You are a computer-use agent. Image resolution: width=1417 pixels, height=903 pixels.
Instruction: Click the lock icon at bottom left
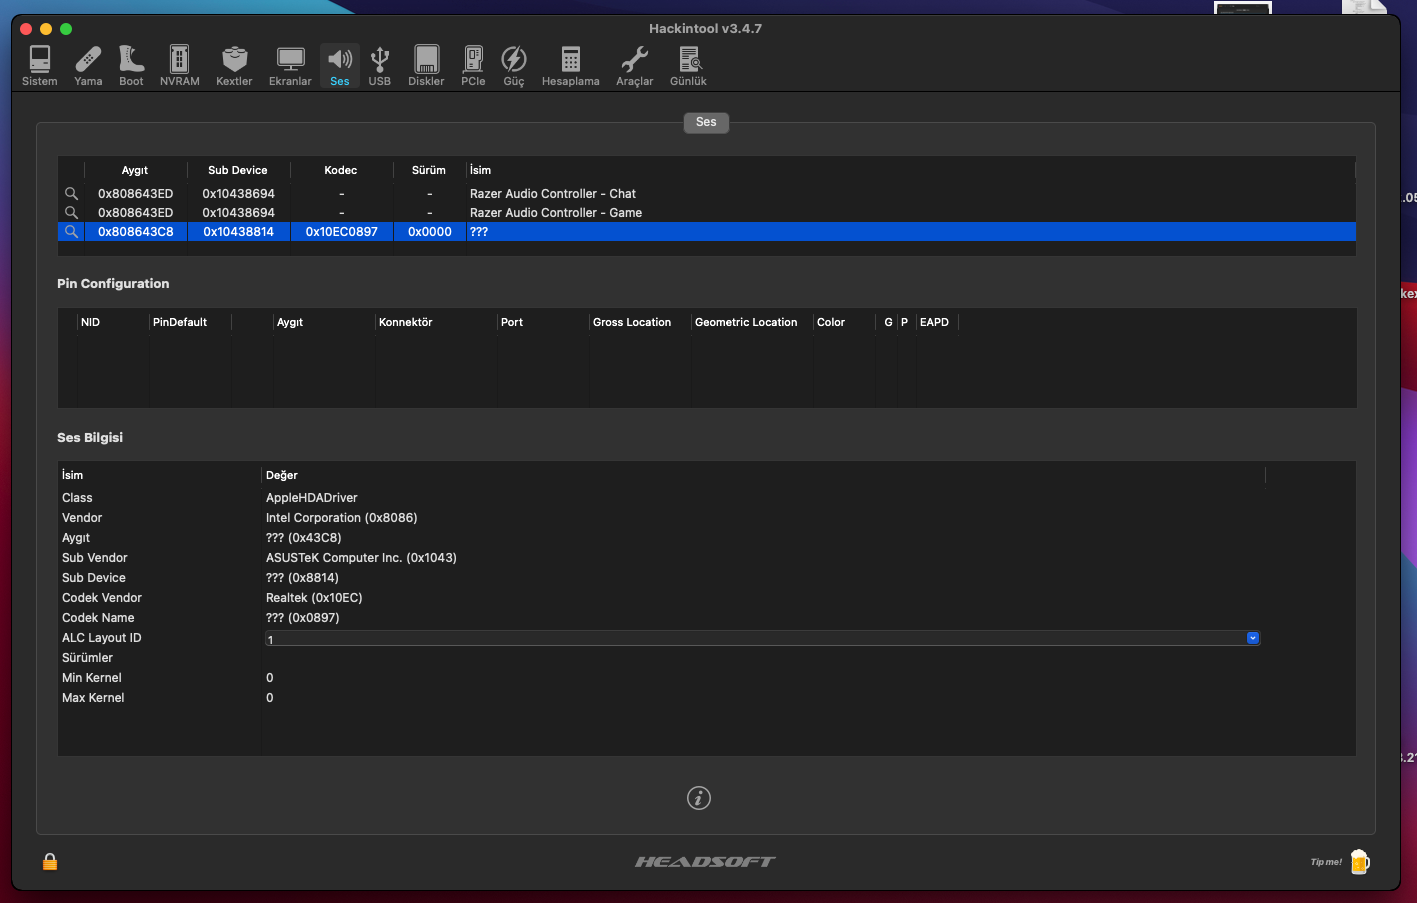(50, 861)
